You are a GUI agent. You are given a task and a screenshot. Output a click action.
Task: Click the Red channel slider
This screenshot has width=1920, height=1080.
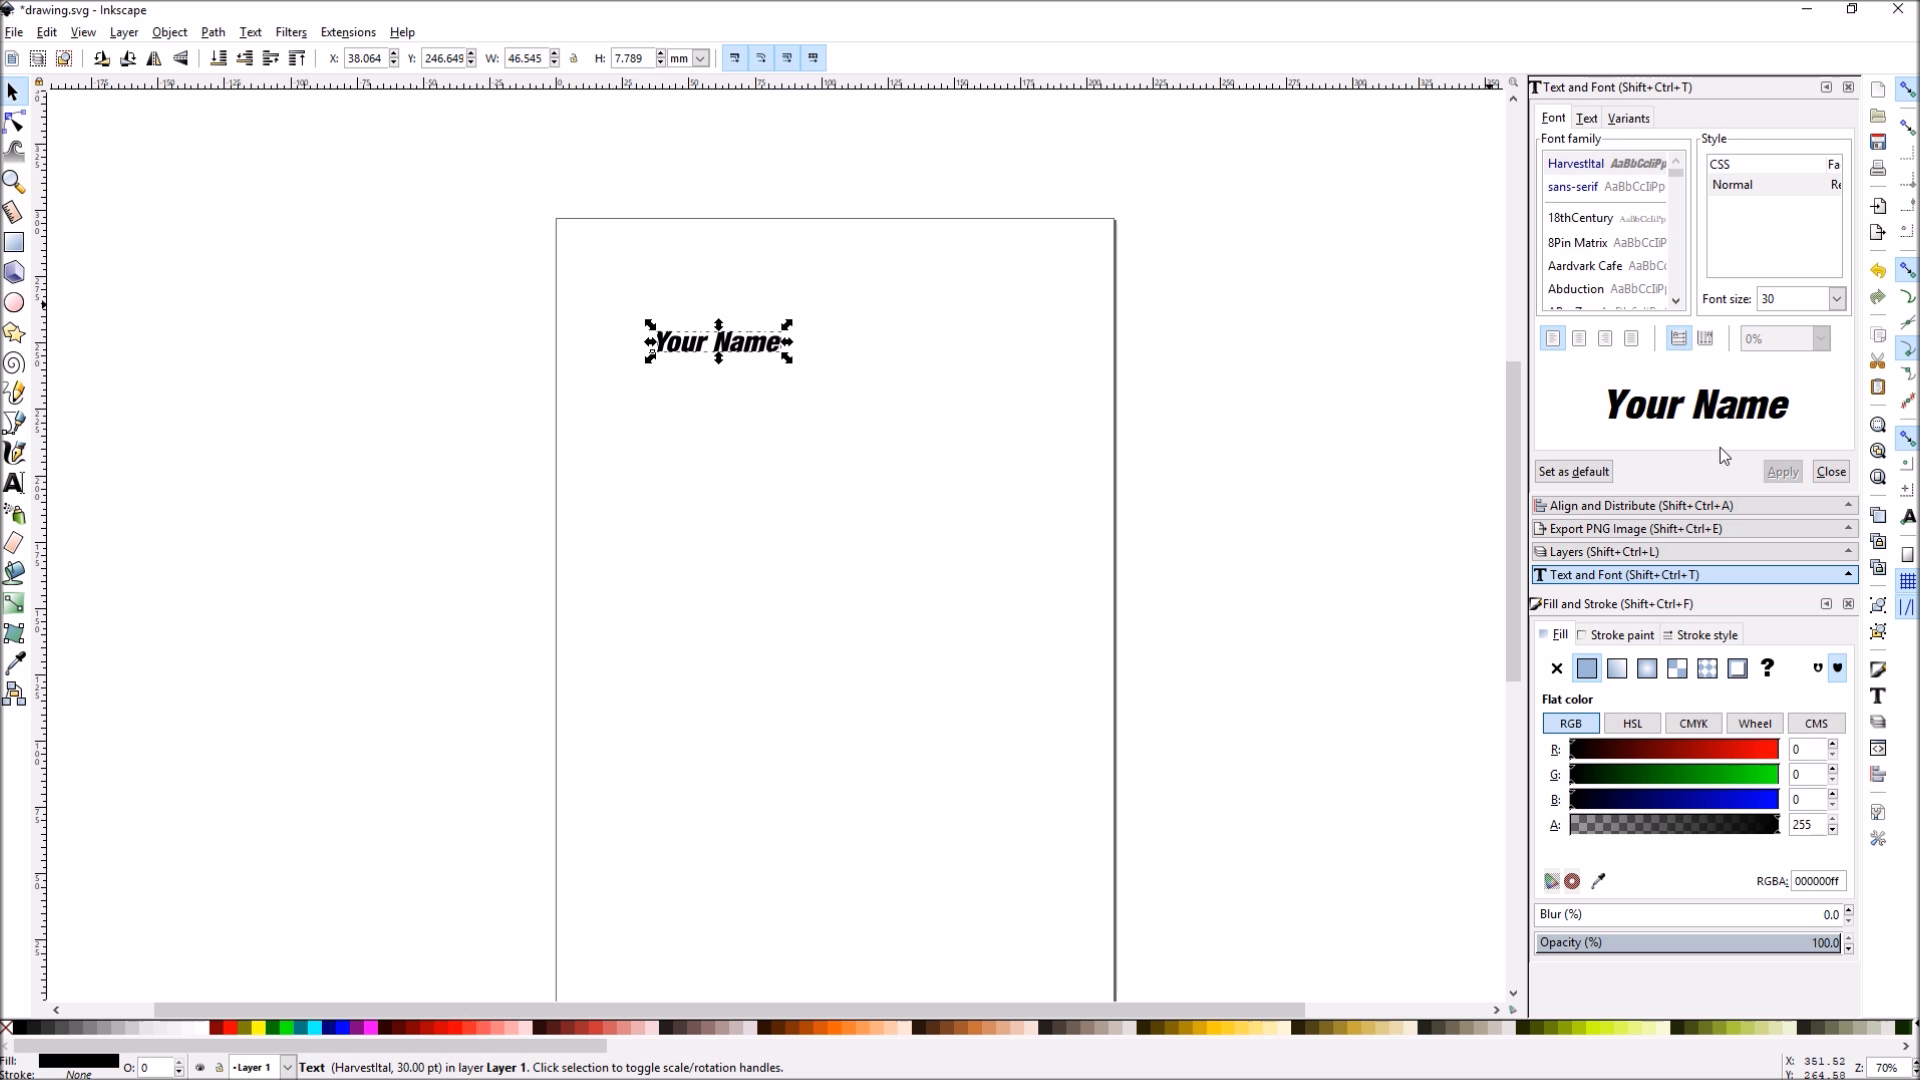(1674, 749)
